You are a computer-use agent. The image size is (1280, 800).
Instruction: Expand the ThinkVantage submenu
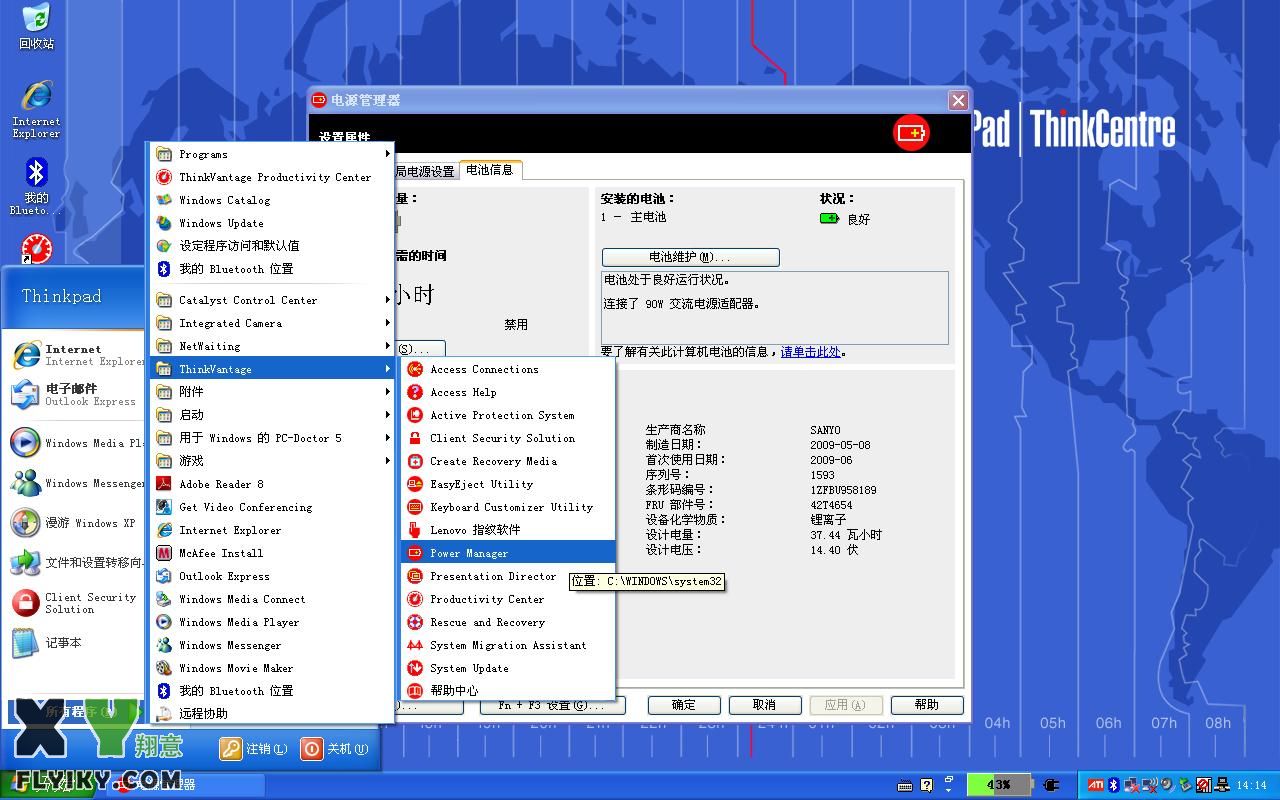pyautogui.click(x=270, y=369)
